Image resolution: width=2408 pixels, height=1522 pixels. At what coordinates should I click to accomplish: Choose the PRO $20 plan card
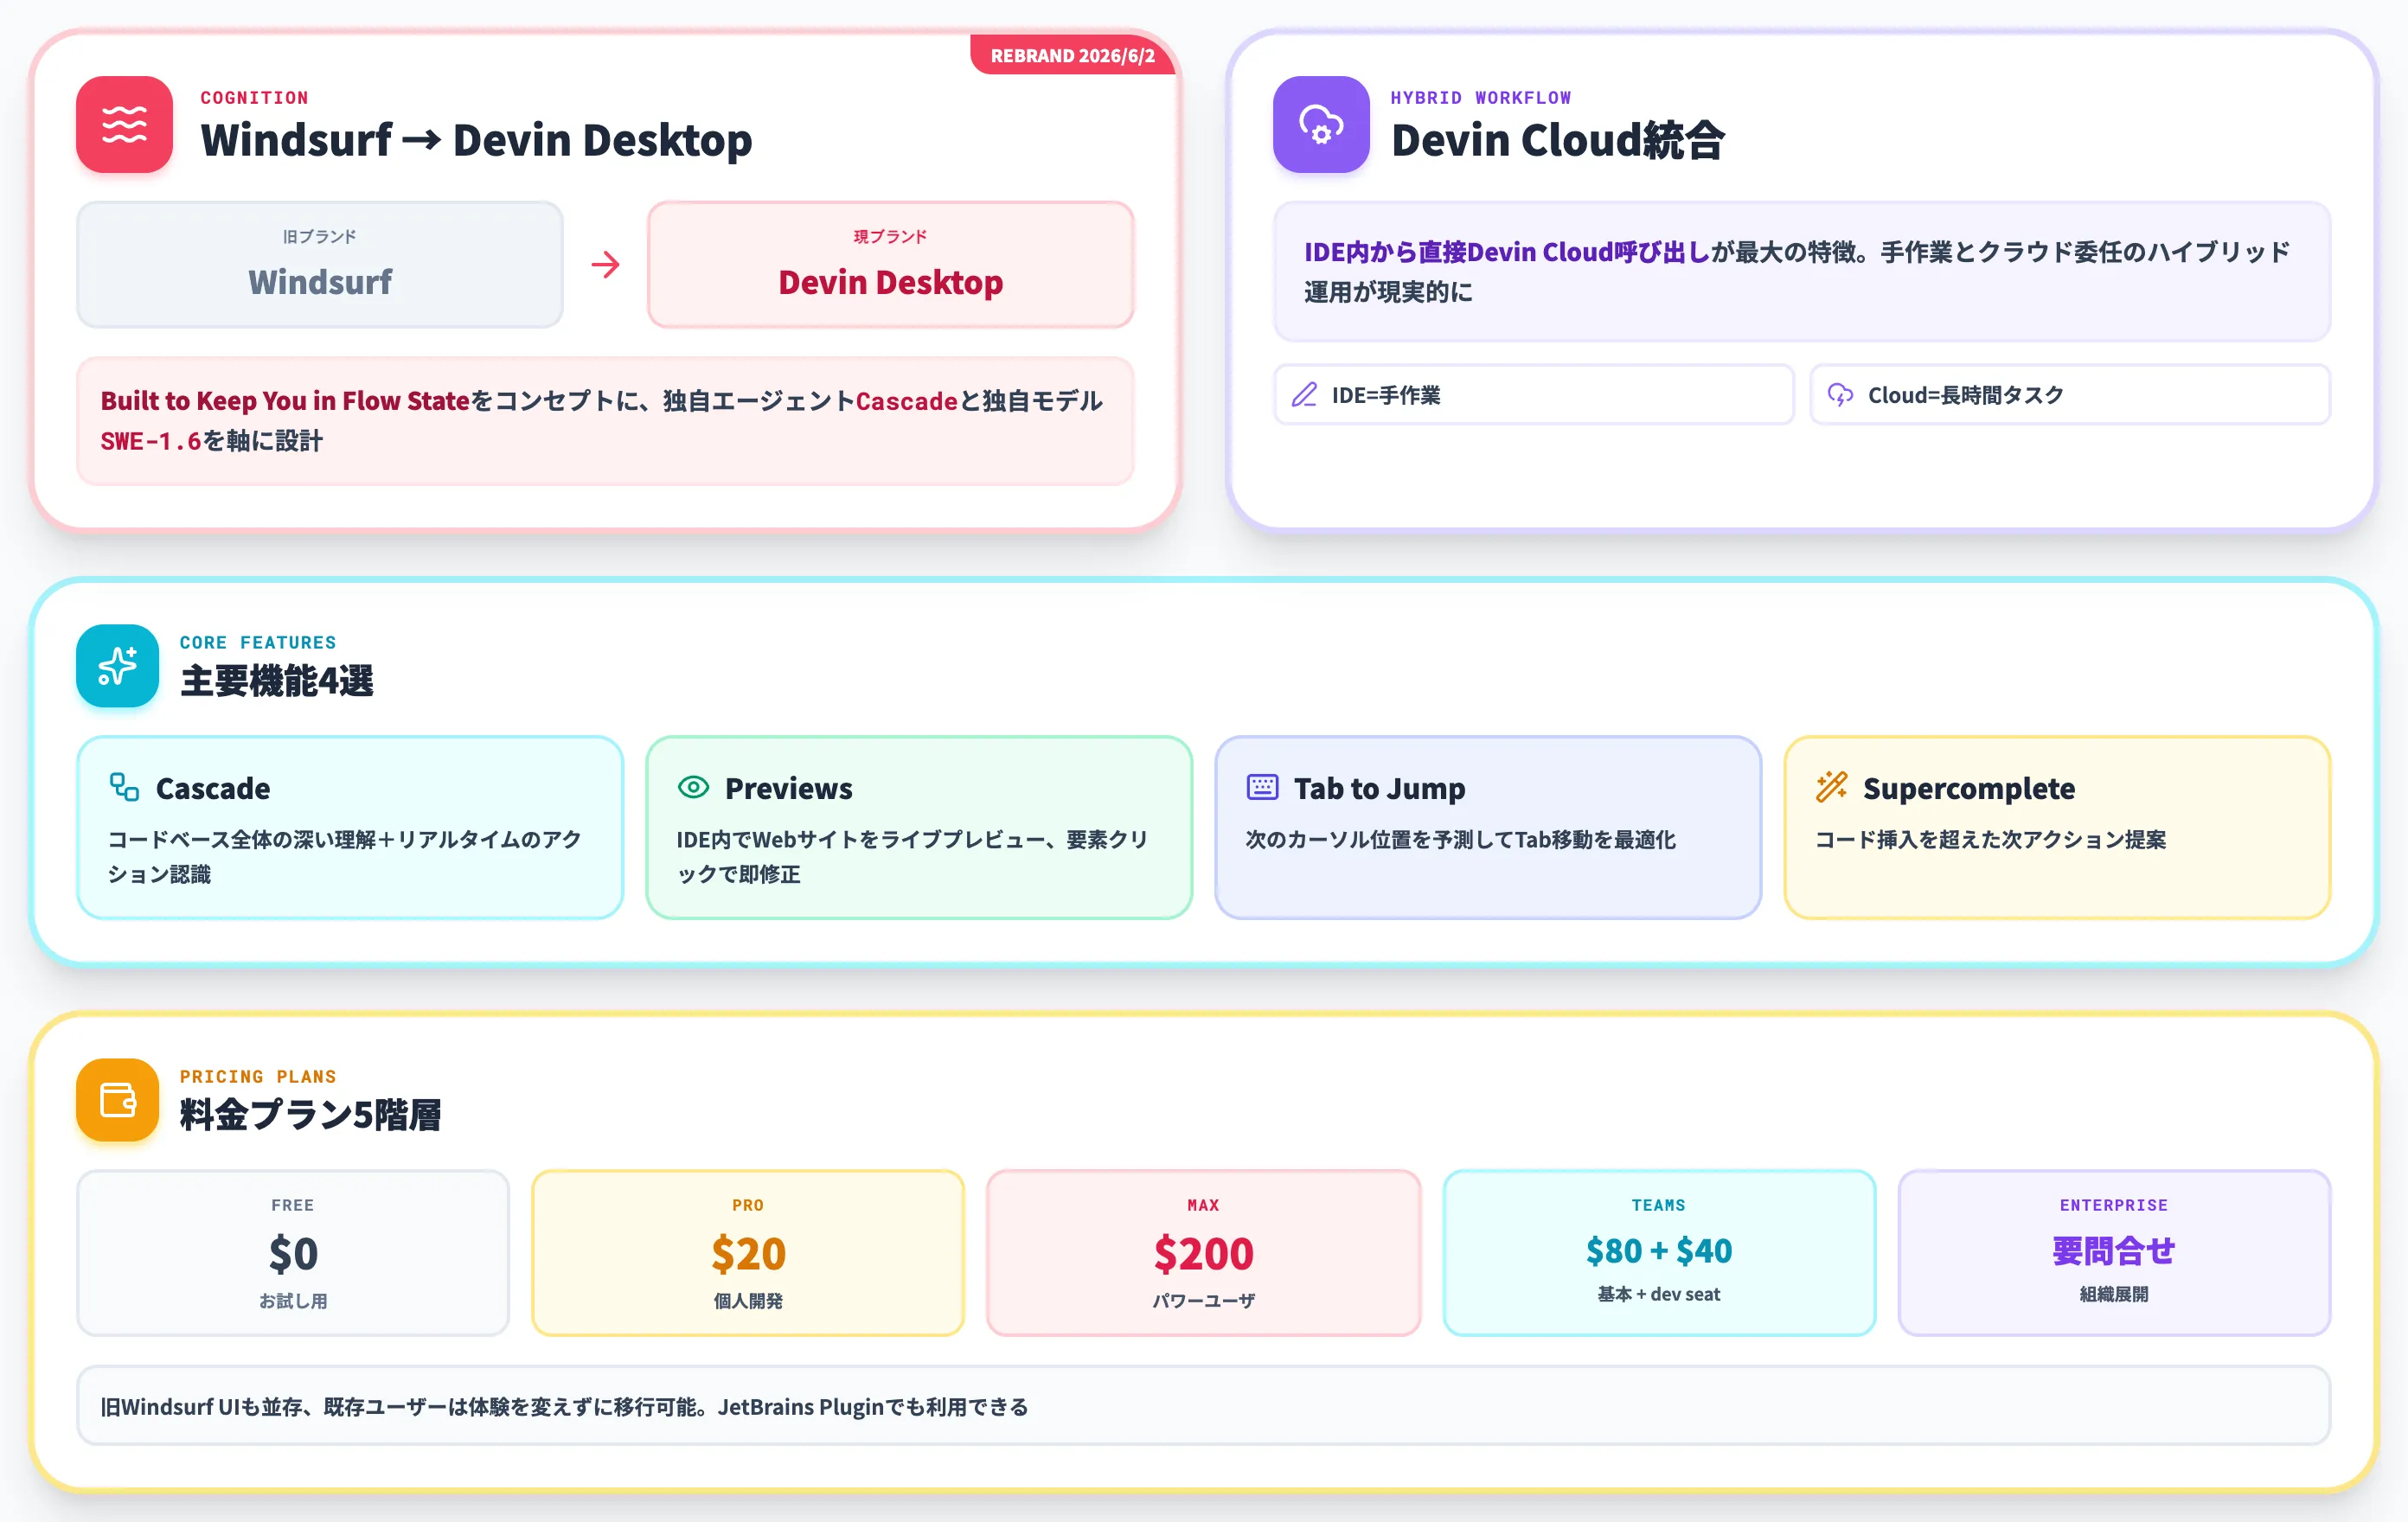tap(748, 1253)
